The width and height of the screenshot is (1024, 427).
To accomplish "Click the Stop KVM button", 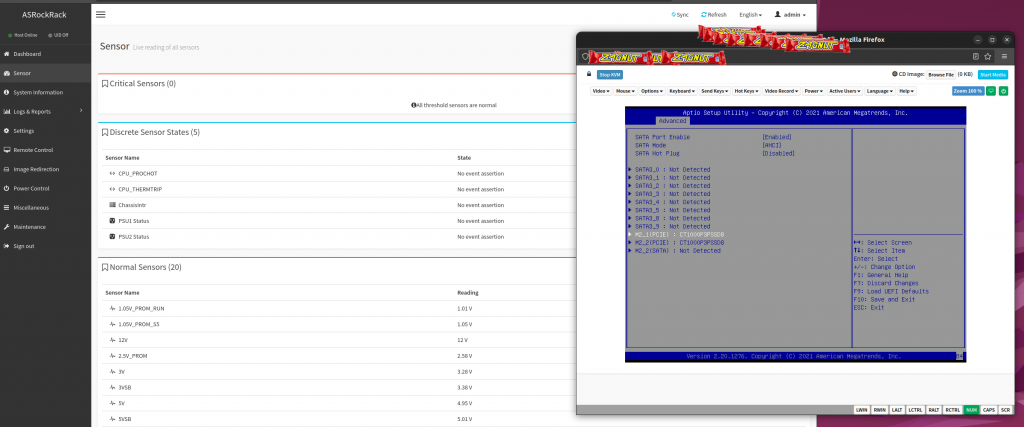I will pyautogui.click(x=610, y=75).
